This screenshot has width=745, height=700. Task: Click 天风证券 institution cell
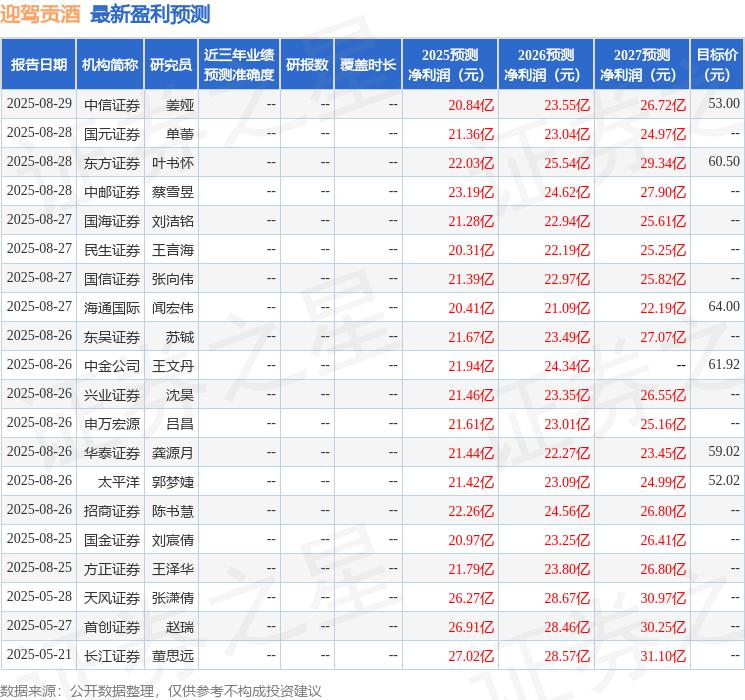[112, 598]
